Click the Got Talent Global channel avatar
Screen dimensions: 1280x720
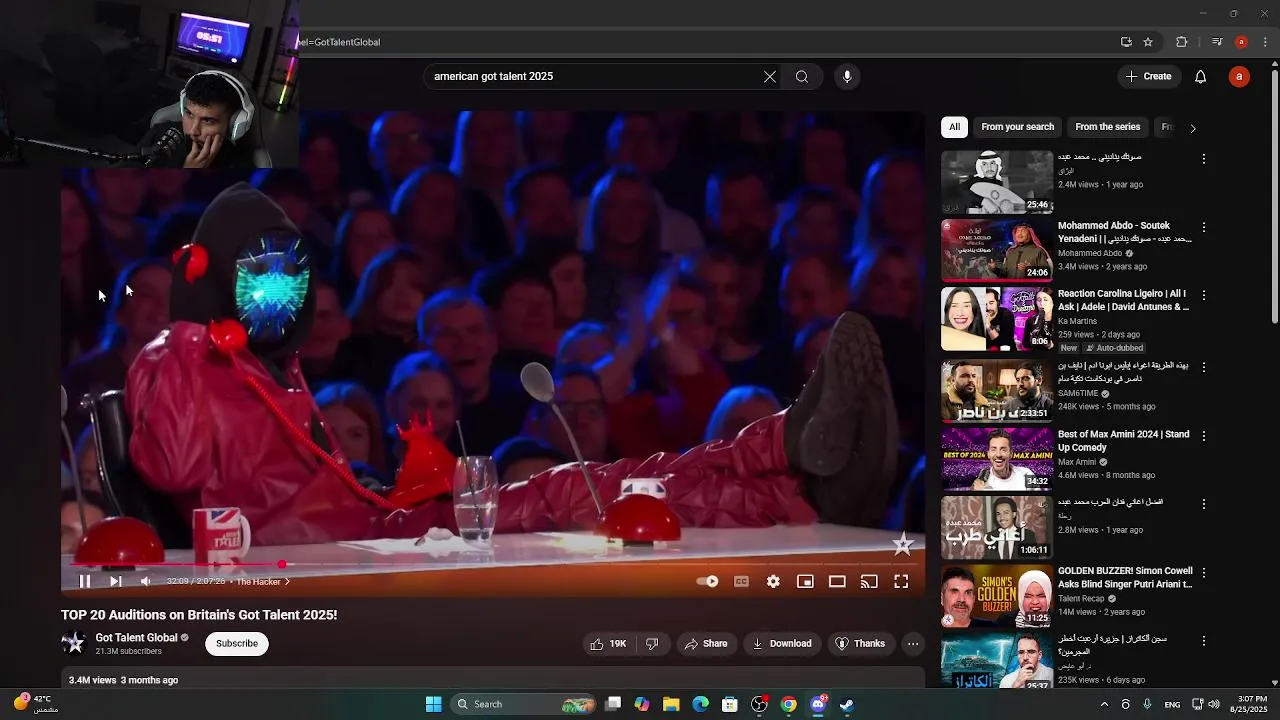tap(74, 643)
